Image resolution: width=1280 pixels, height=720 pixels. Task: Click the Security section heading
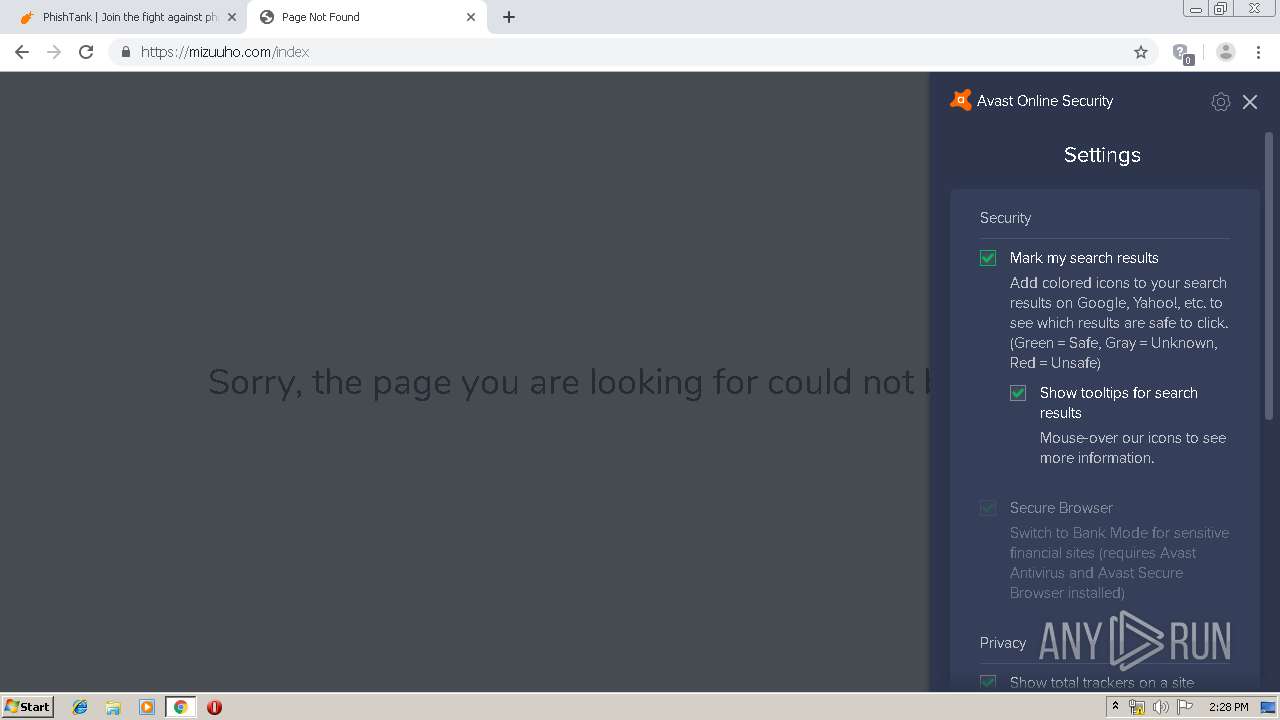(x=1005, y=218)
